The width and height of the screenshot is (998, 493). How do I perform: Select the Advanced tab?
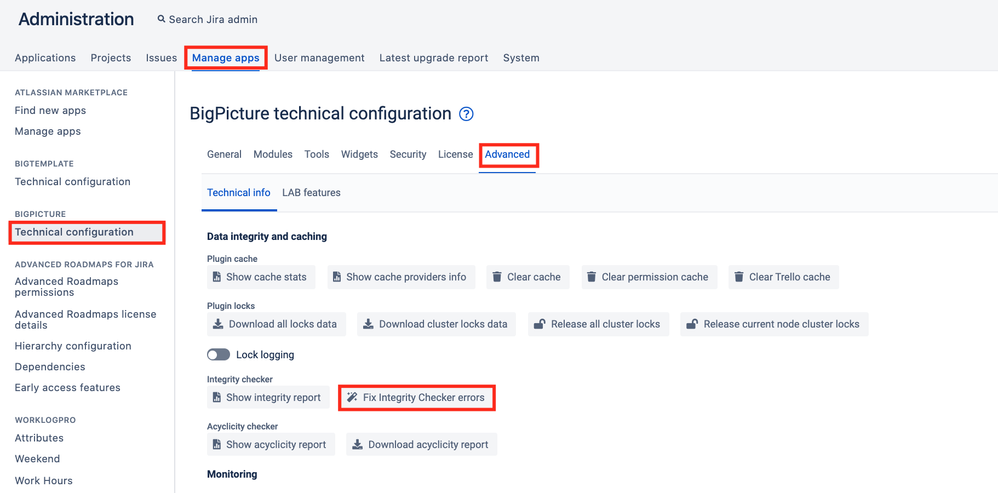pyautogui.click(x=507, y=155)
